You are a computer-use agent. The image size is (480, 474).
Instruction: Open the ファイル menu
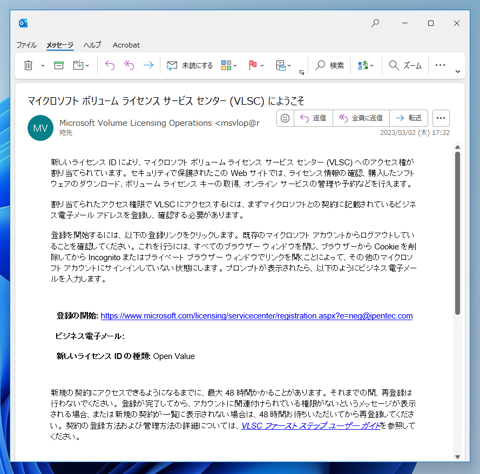(26, 45)
